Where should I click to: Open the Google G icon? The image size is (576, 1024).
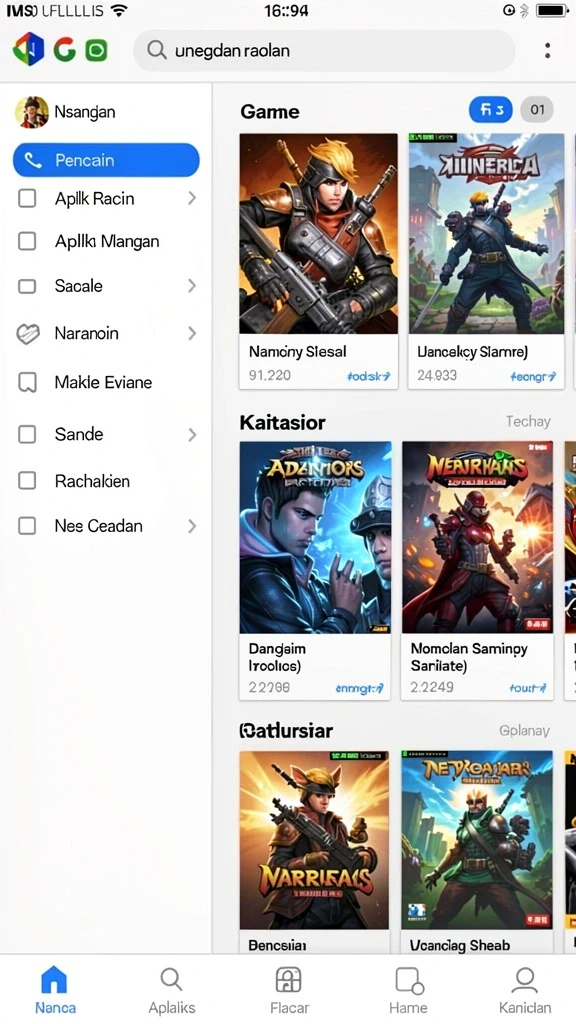coord(64,50)
